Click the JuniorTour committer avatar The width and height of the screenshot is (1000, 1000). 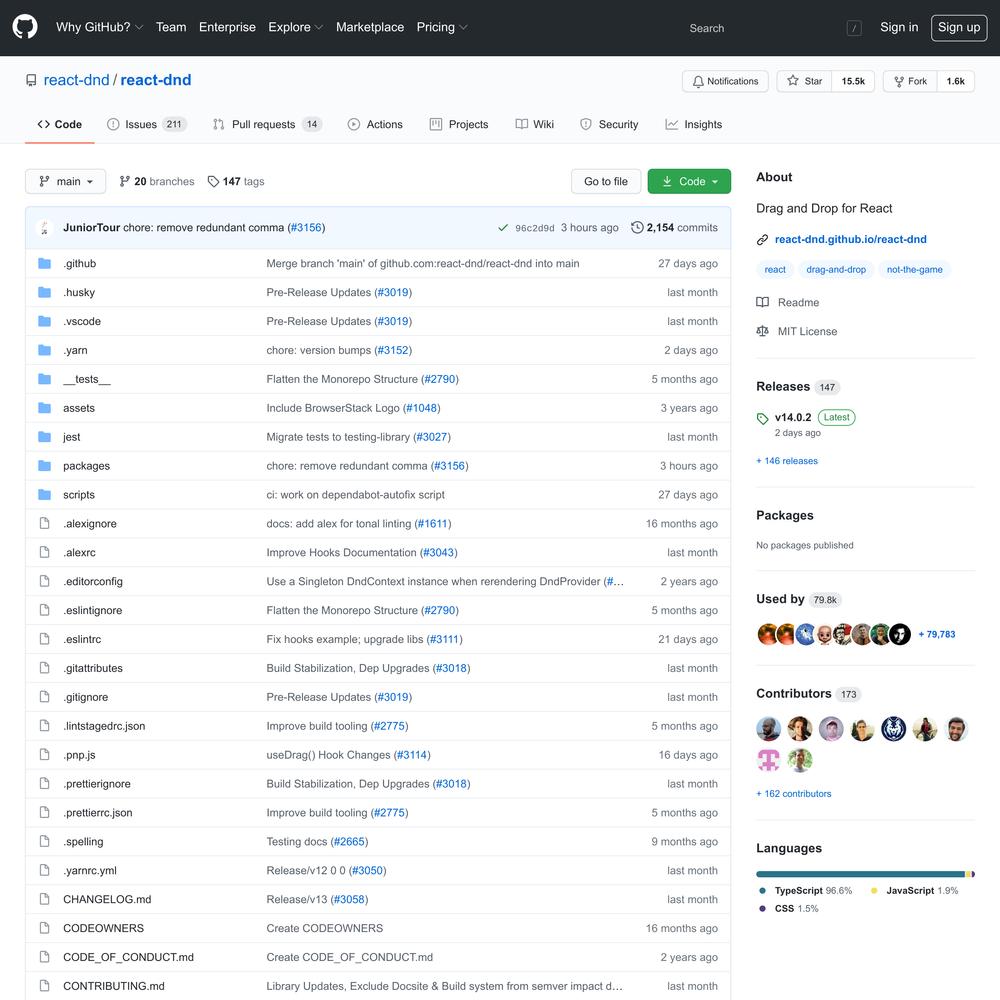coord(45,228)
